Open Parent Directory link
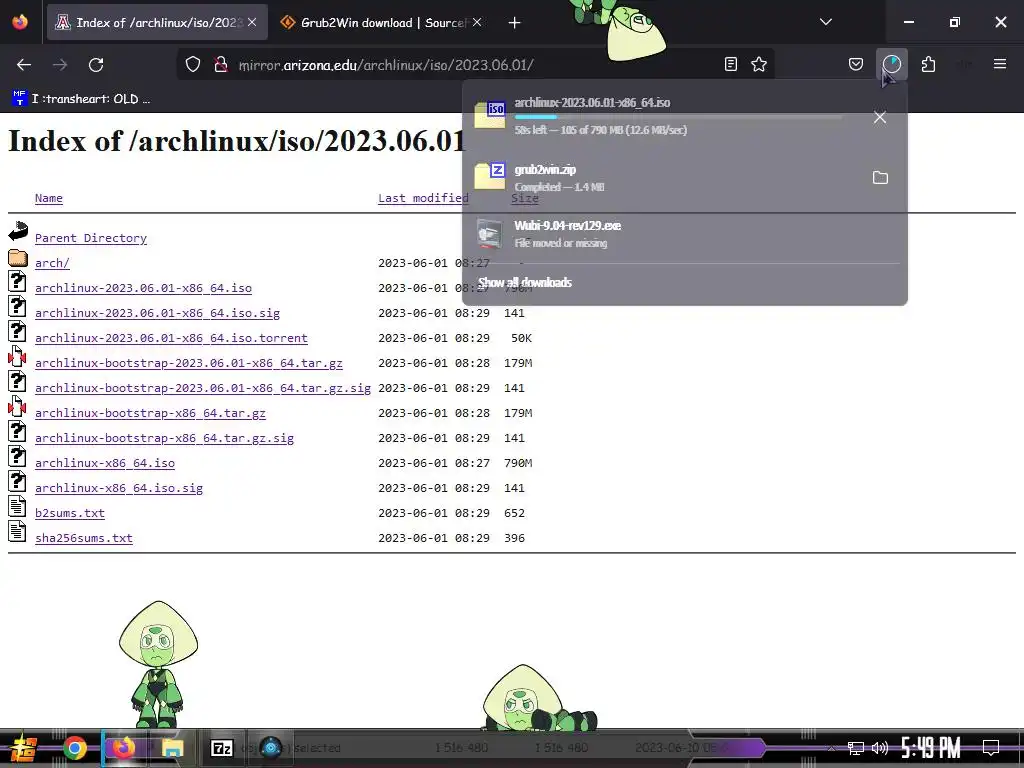Screen dimensions: 1024x768 point(91,238)
